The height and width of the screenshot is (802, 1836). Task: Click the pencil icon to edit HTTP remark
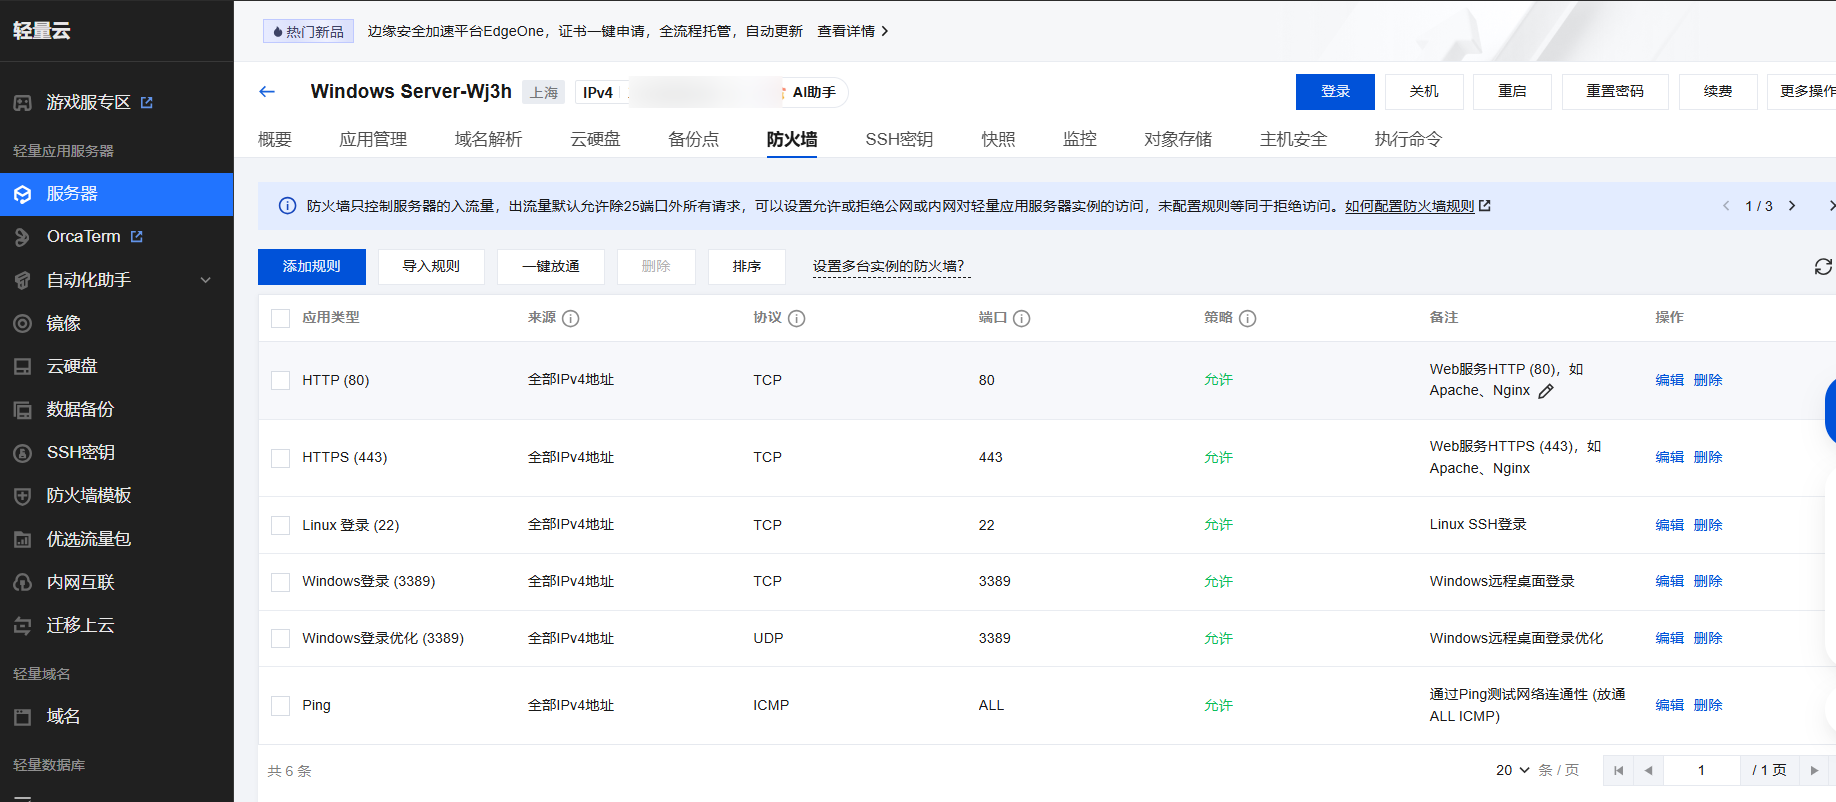1546,391
